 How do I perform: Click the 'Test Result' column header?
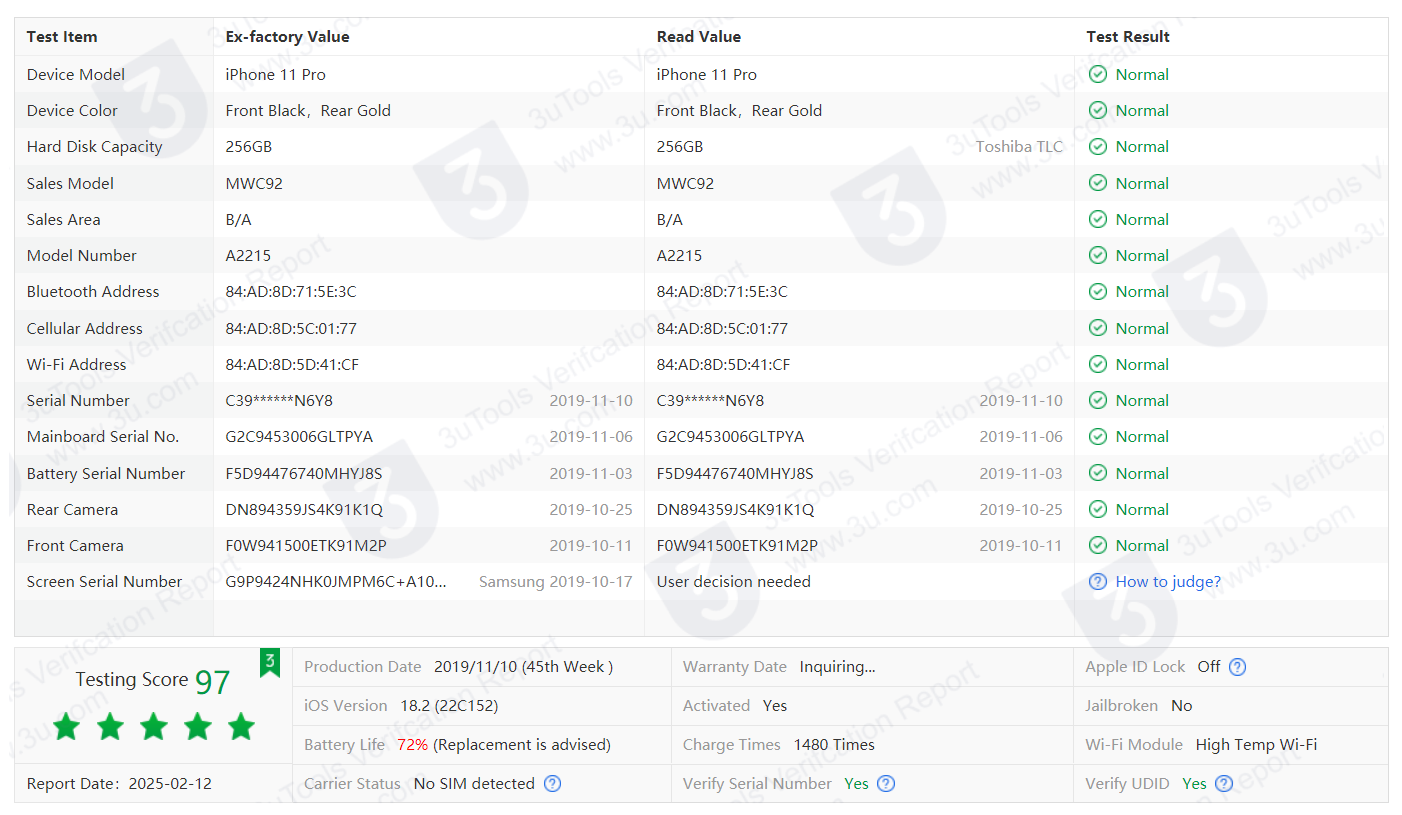pyautogui.click(x=1128, y=37)
